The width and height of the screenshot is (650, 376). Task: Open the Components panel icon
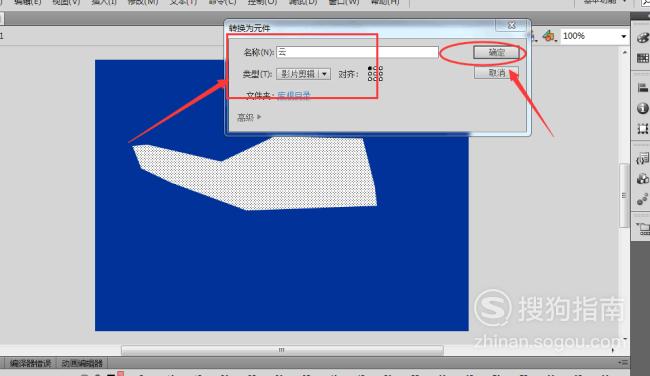[643, 179]
